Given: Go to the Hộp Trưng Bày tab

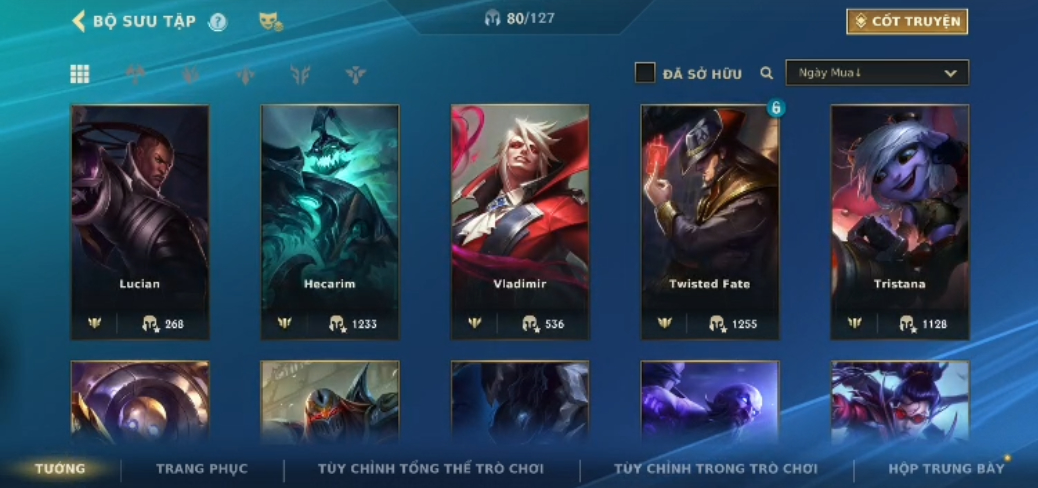Looking at the screenshot, I should pos(947,469).
